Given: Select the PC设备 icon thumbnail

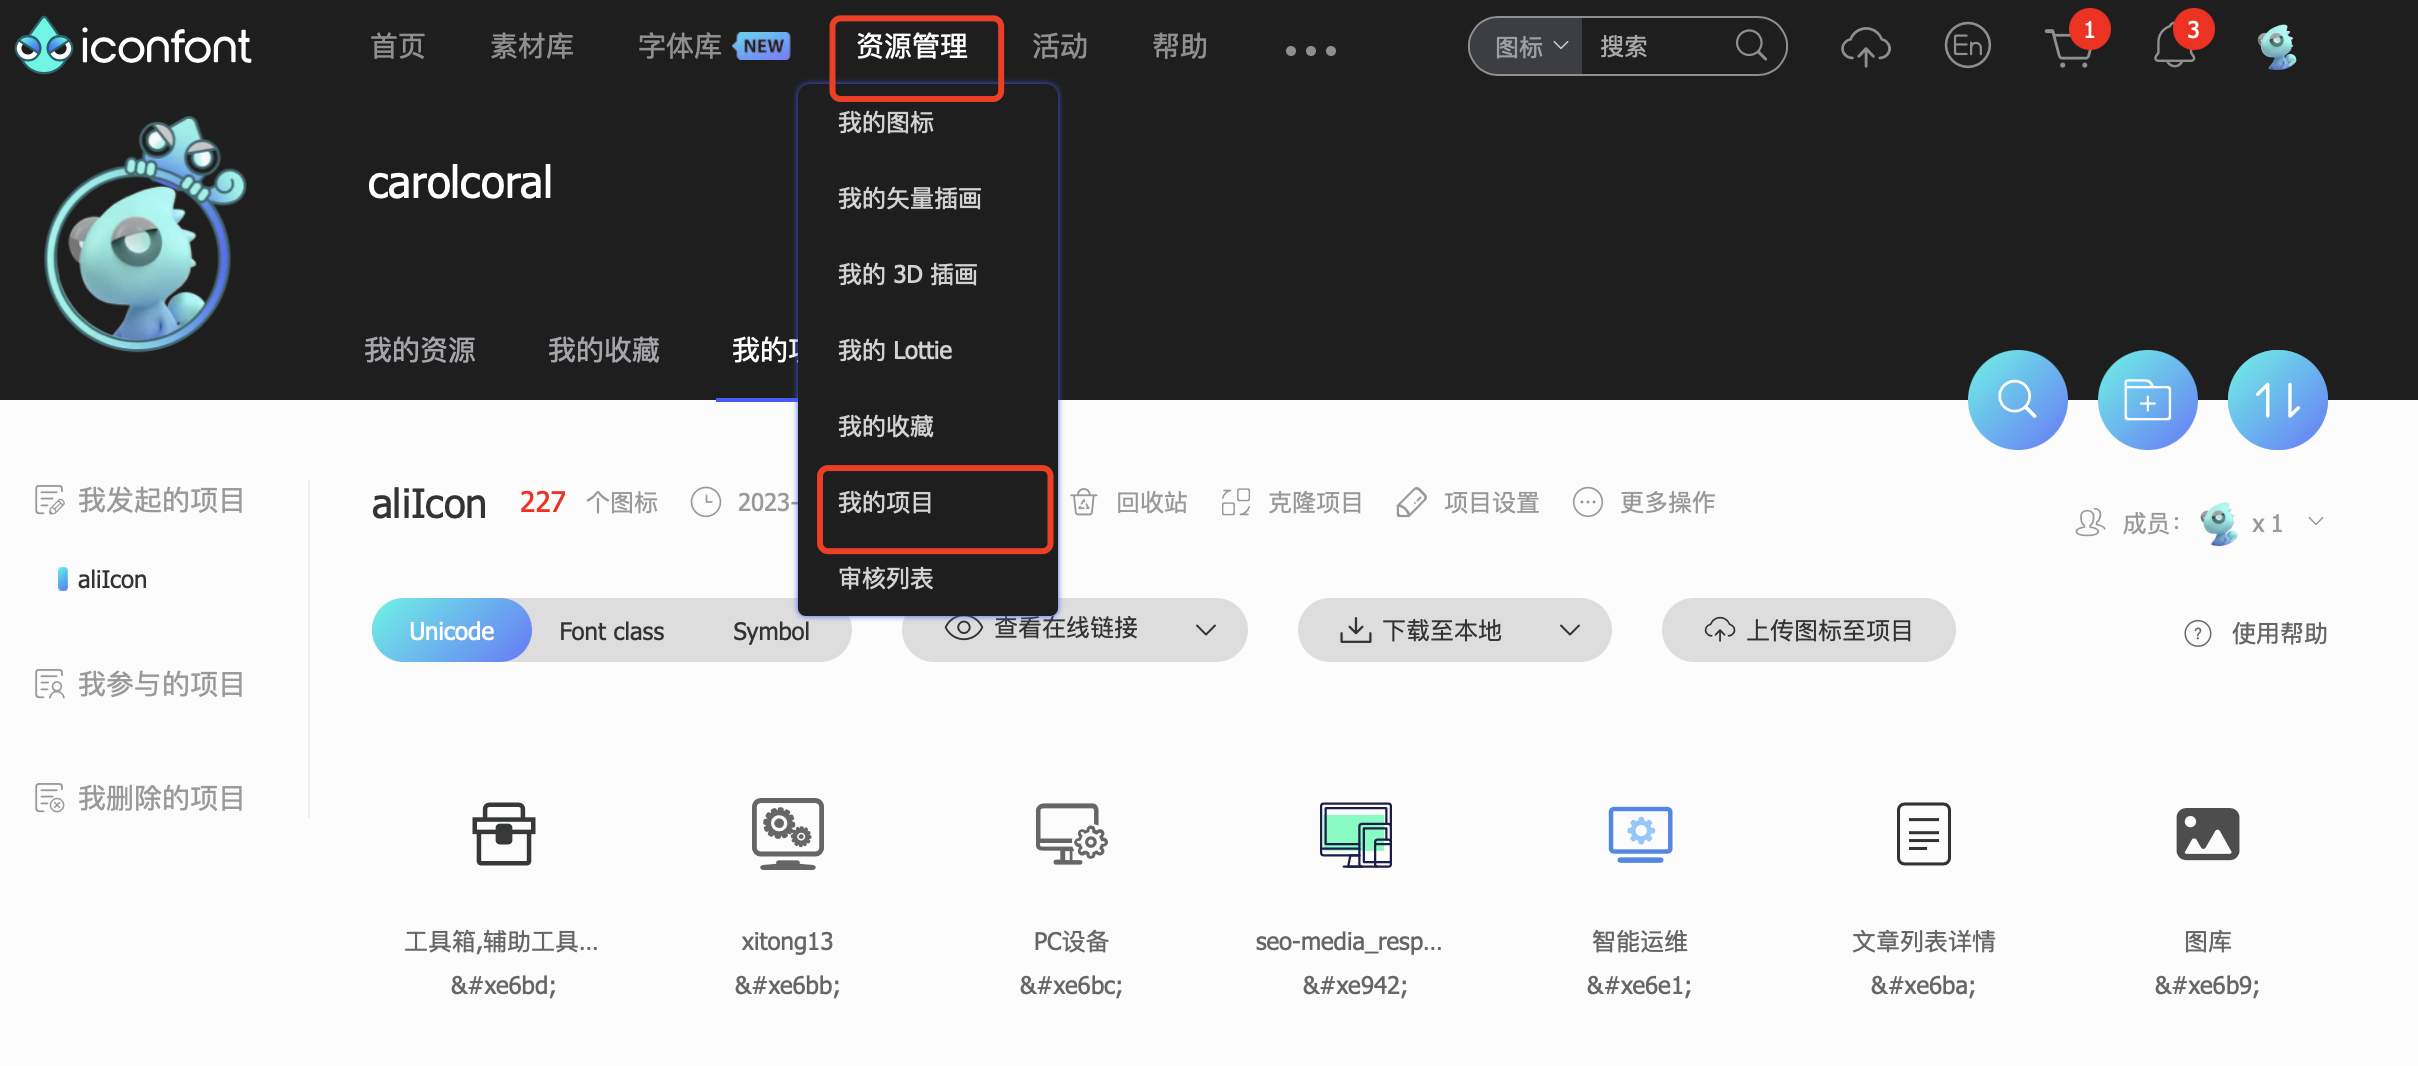Looking at the screenshot, I should coord(1070,834).
